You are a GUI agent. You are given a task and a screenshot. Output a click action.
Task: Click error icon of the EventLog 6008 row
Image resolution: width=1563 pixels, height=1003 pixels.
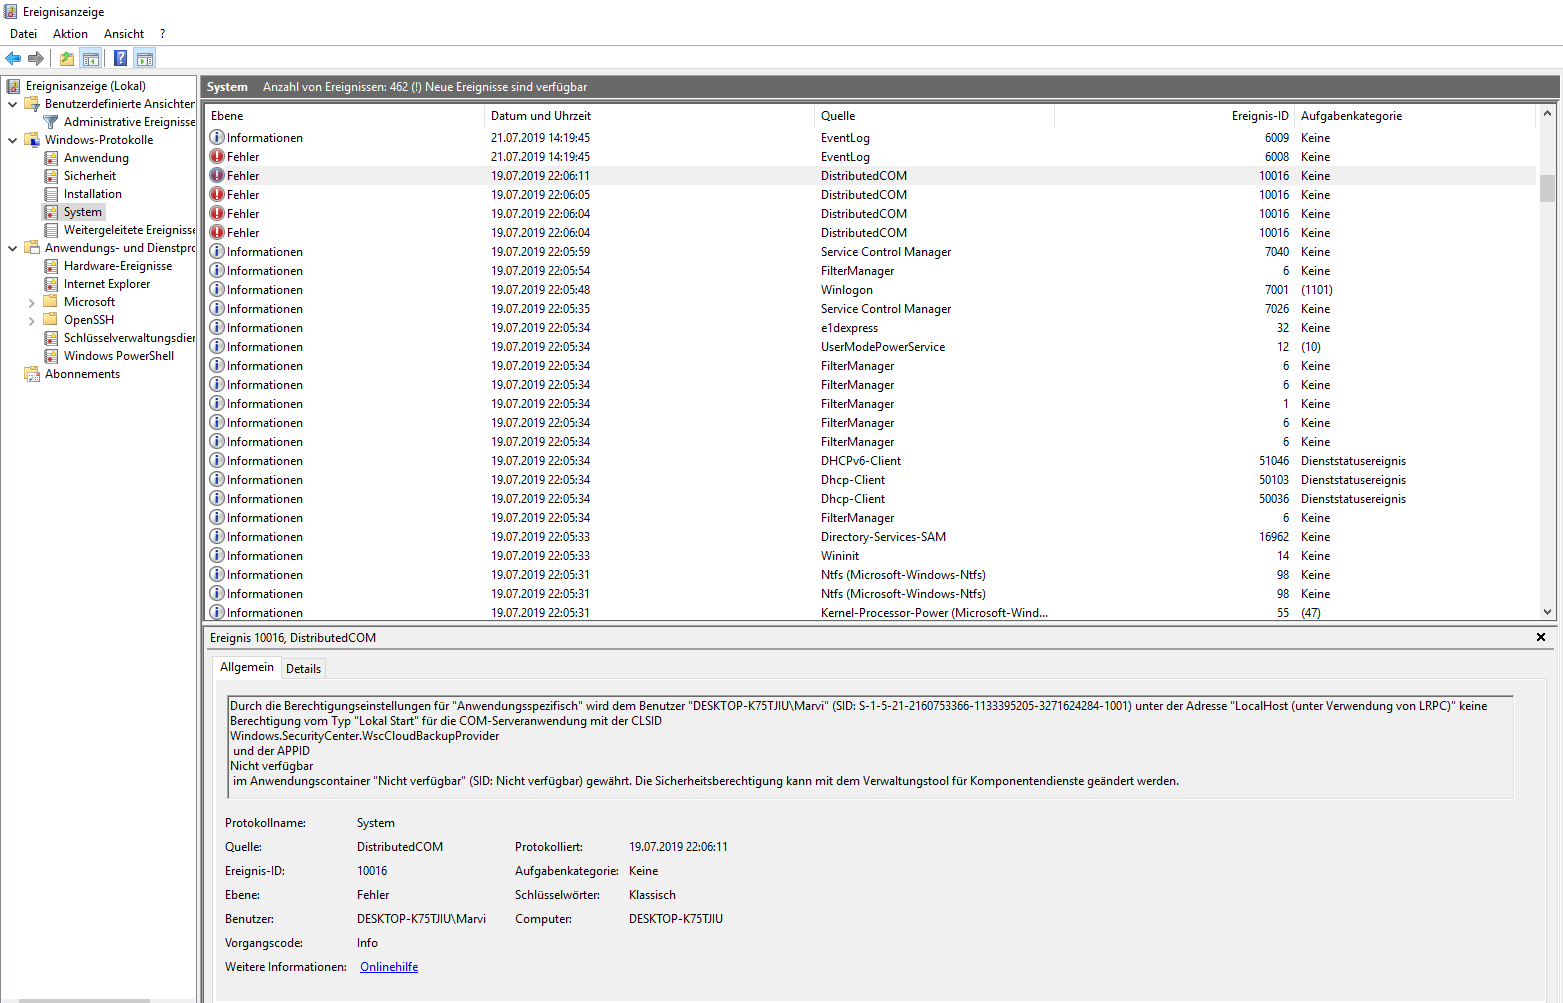click(x=217, y=156)
